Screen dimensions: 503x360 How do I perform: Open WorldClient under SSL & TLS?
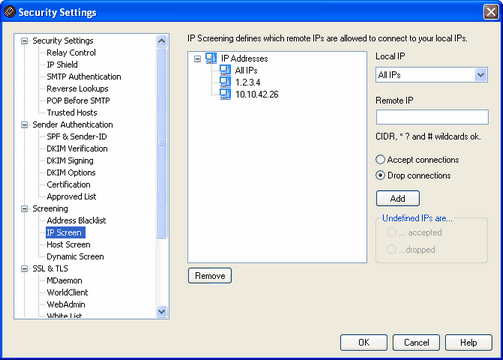[x=67, y=293]
